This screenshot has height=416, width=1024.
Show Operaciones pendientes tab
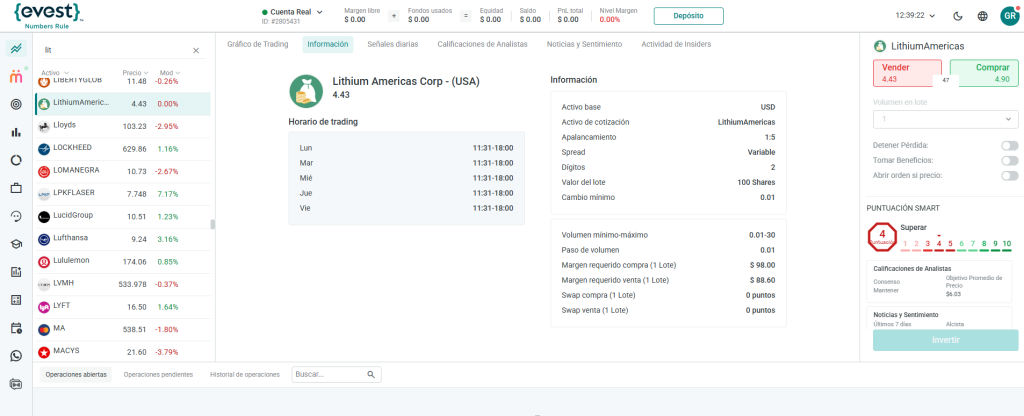coord(158,375)
